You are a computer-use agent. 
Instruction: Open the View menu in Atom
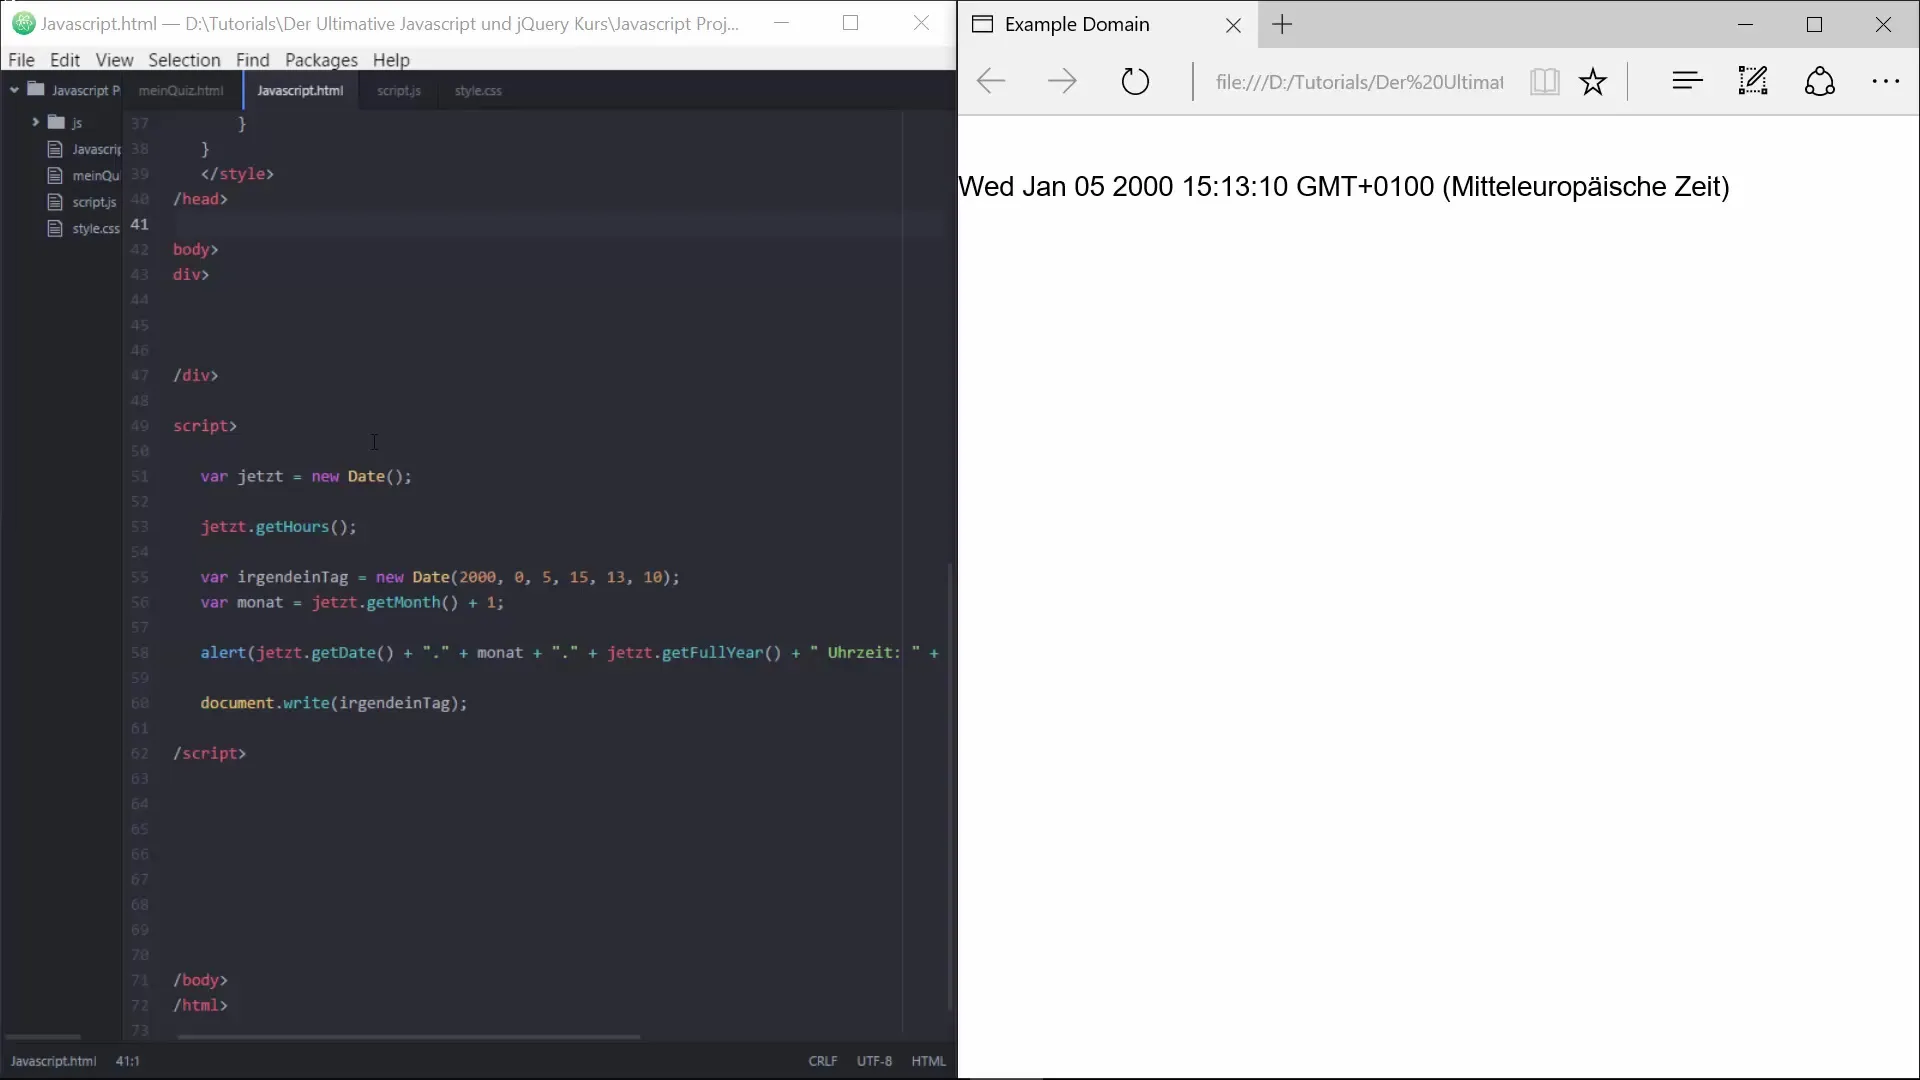pos(114,60)
